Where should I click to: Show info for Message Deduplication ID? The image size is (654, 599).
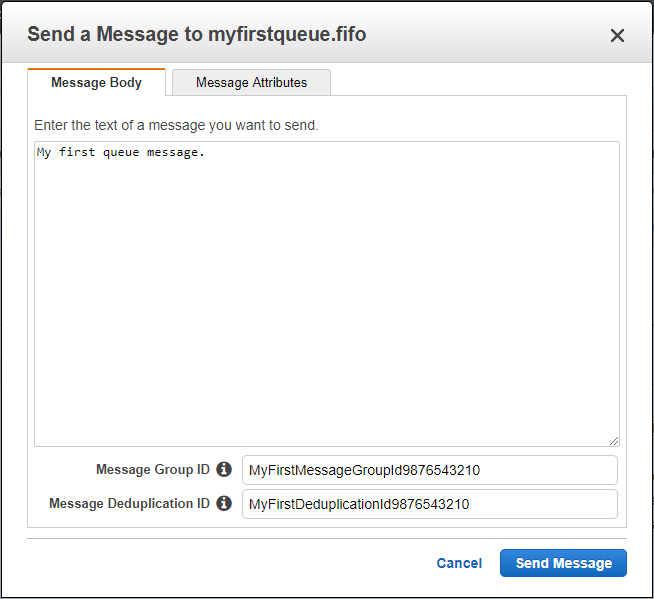tap(224, 503)
